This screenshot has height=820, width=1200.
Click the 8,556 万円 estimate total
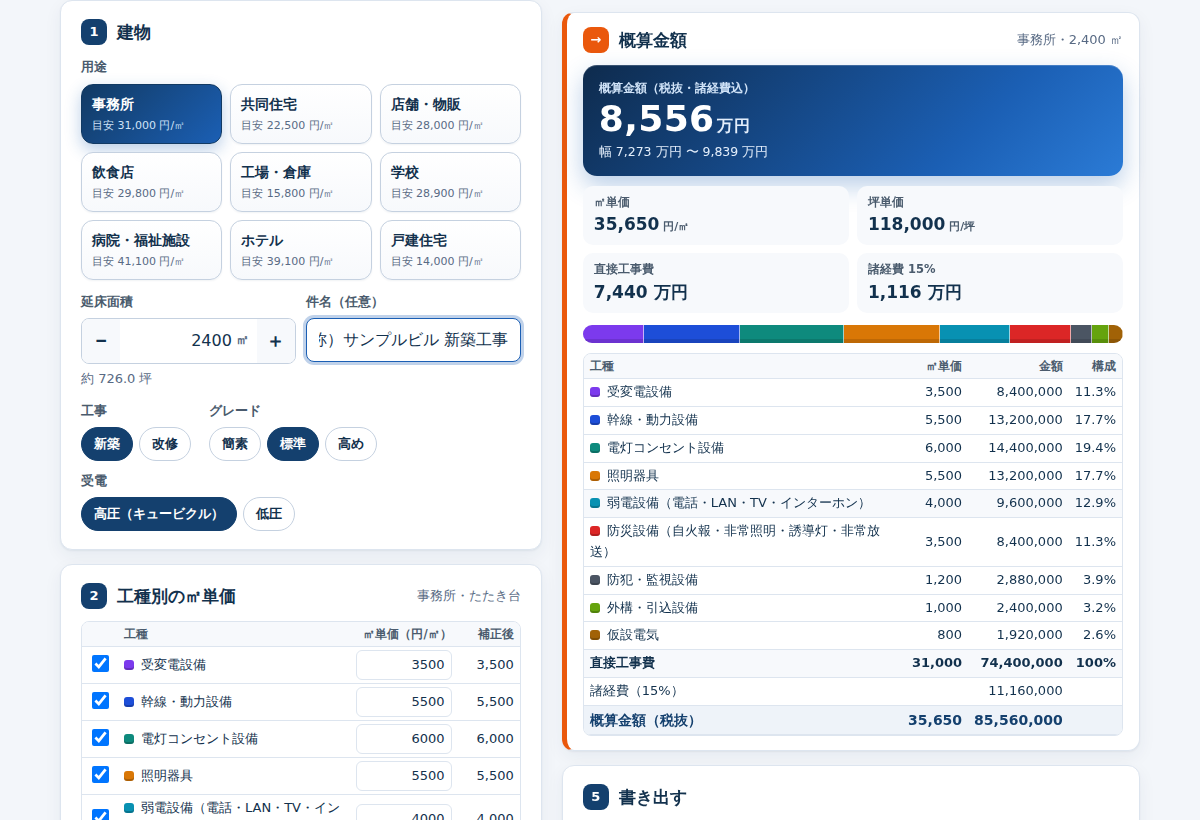point(674,119)
